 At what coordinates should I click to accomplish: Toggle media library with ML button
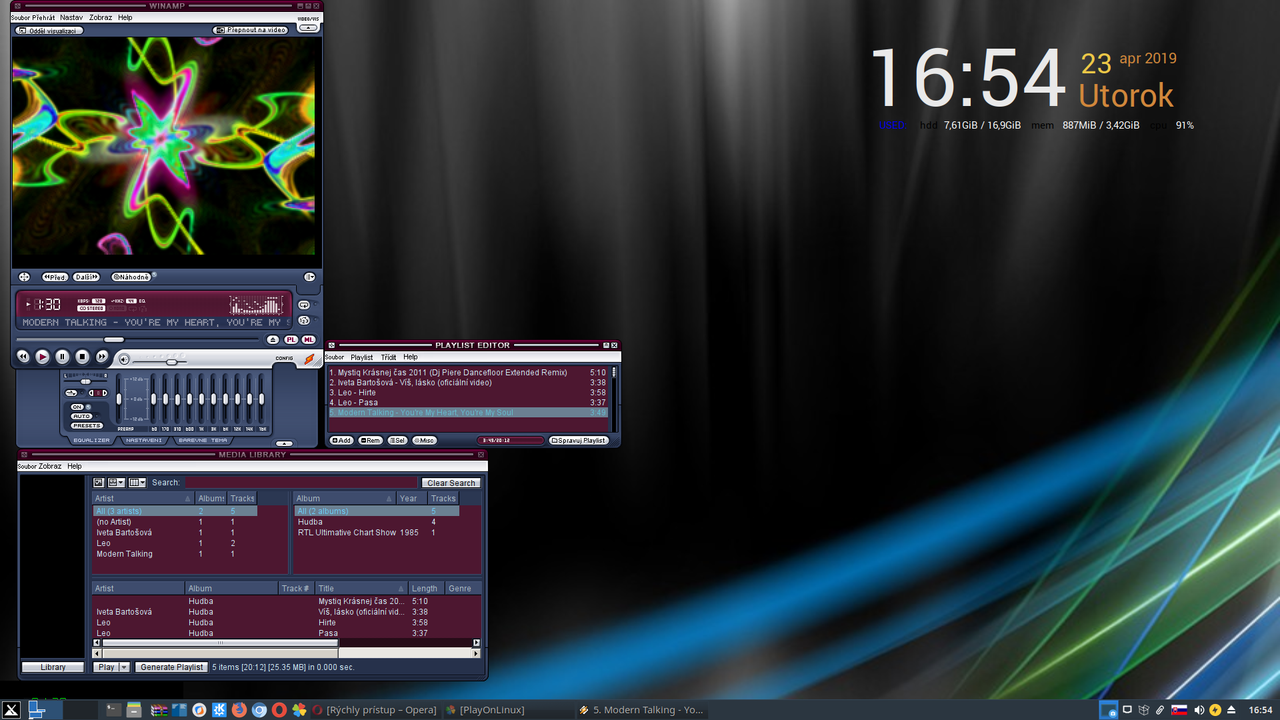(x=309, y=340)
